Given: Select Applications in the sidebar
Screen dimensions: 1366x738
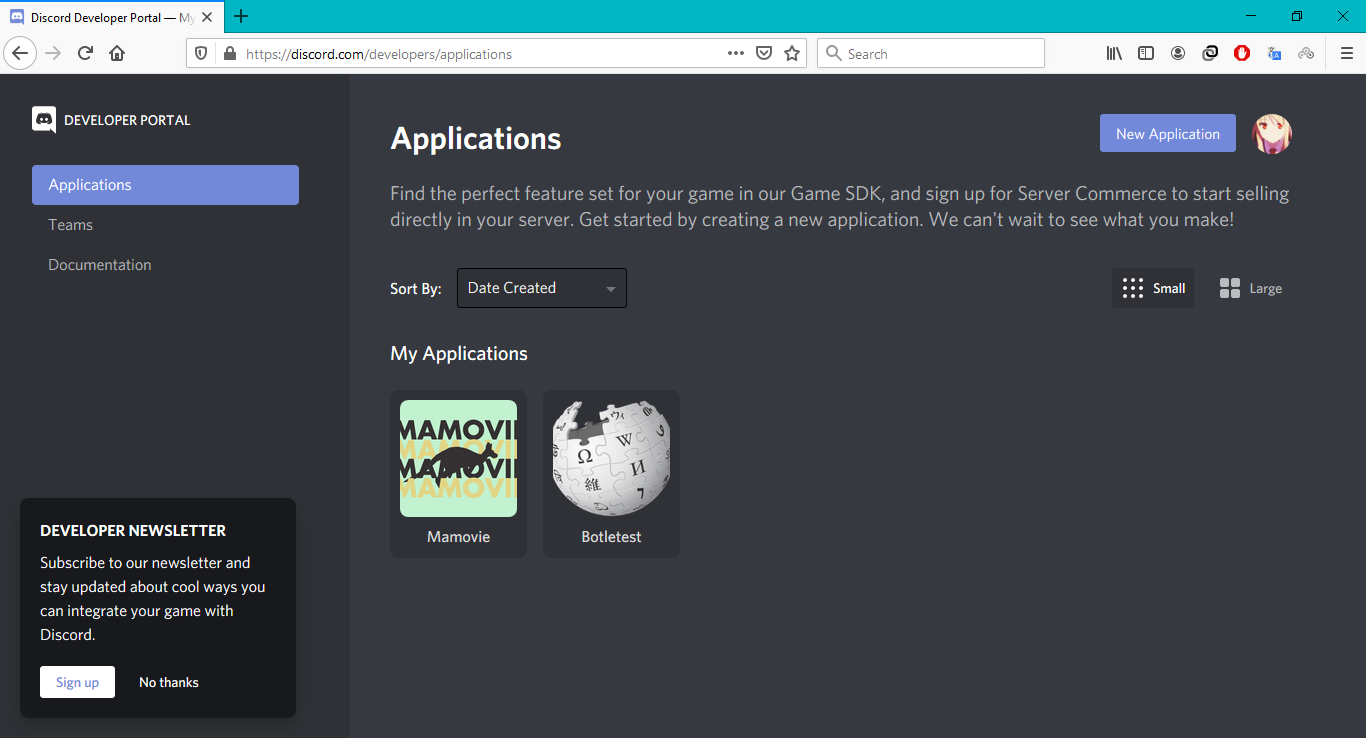Looking at the screenshot, I should pyautogui.click(x=165, y=185).
